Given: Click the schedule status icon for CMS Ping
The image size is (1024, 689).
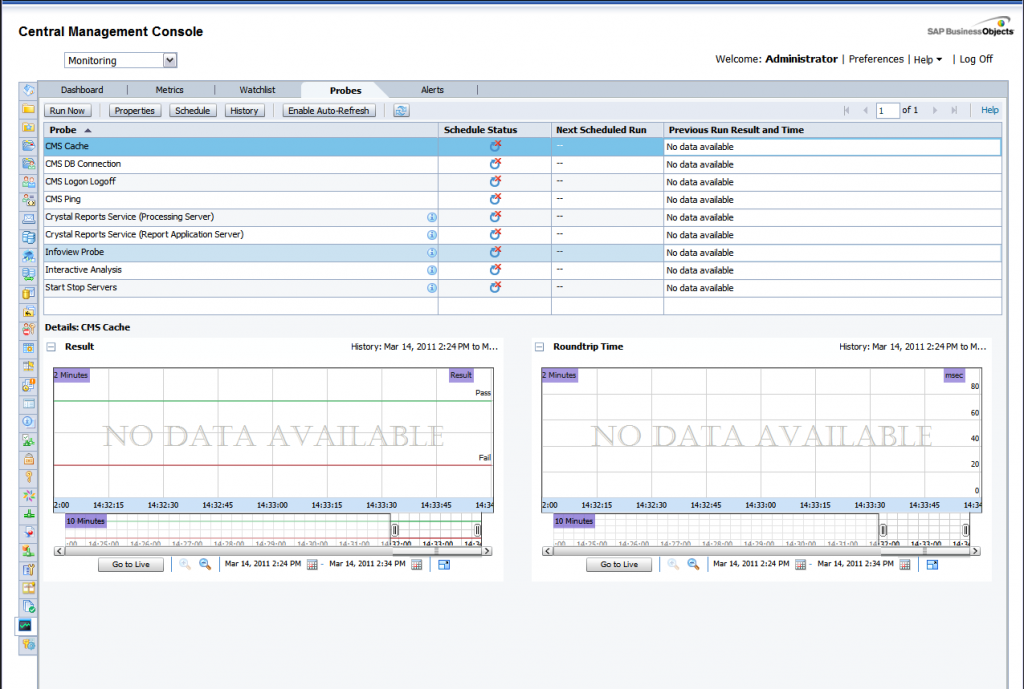Looking at the screenshot, I should coord(495,199).
